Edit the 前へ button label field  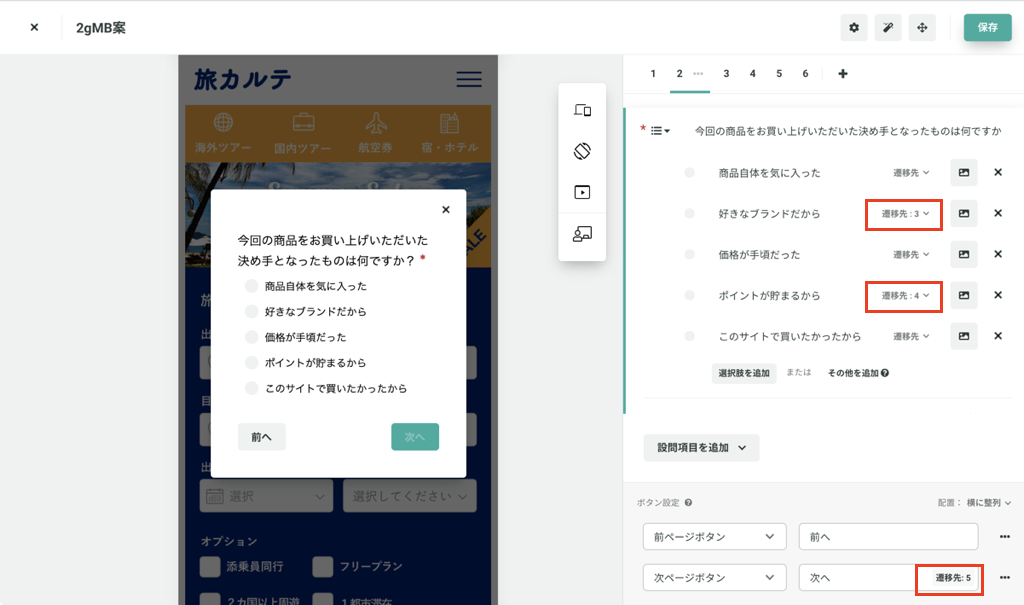(x=888, y=536)
